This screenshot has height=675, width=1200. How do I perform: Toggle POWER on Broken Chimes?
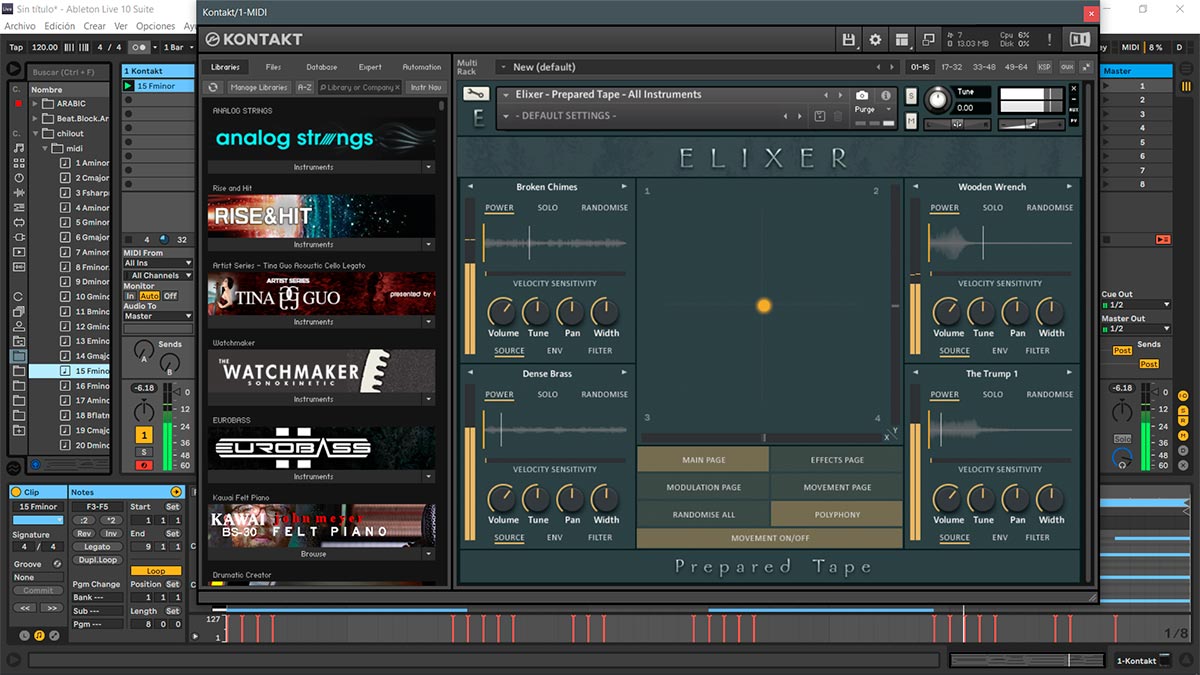pos(499,208)
